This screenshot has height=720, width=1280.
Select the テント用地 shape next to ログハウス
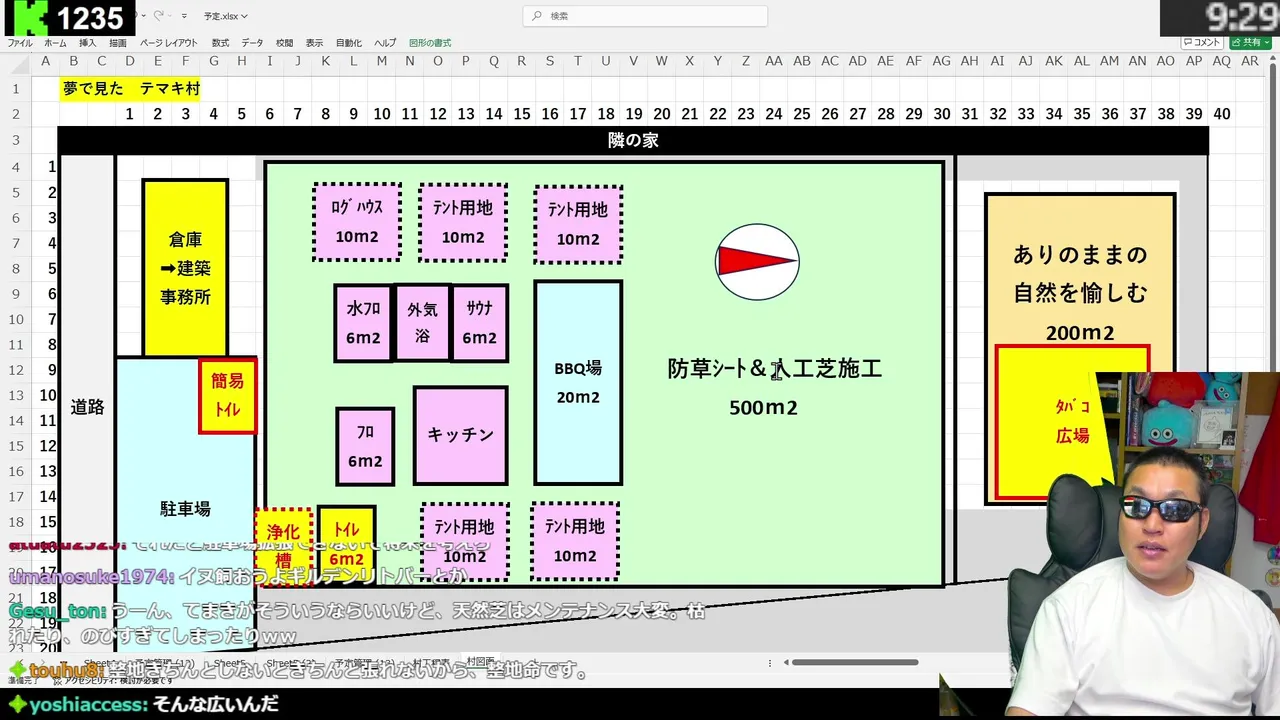tap(463, 222)
